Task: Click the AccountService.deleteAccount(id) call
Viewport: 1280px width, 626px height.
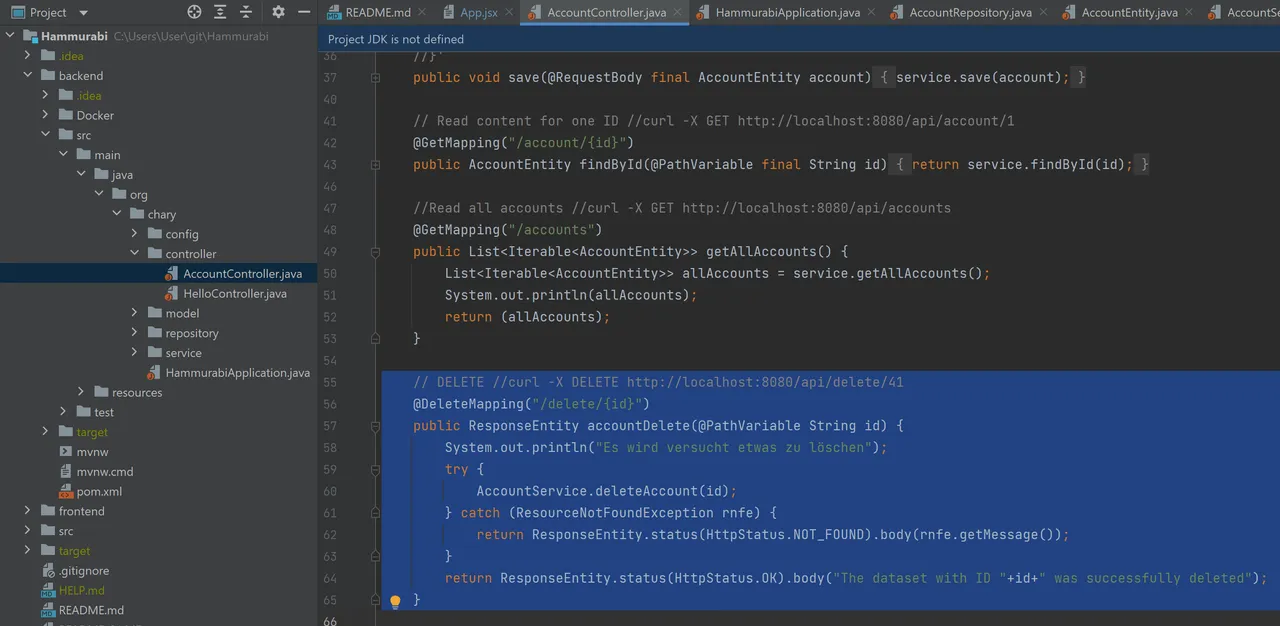Action: tap(607, 491)
